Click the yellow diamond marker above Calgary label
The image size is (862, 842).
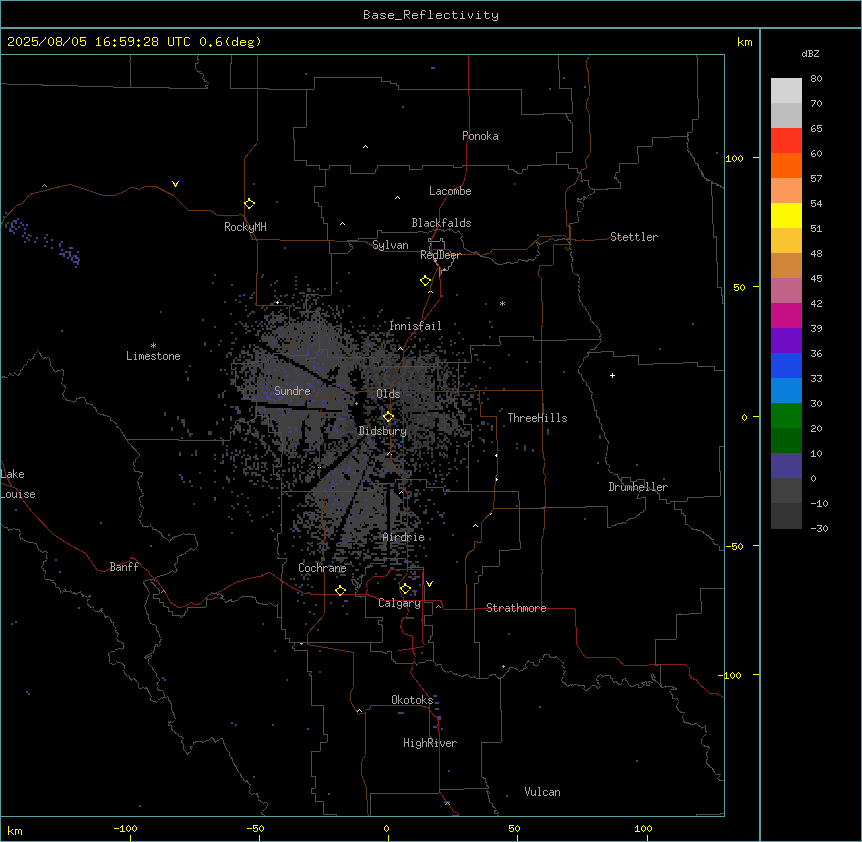[405, 589]
